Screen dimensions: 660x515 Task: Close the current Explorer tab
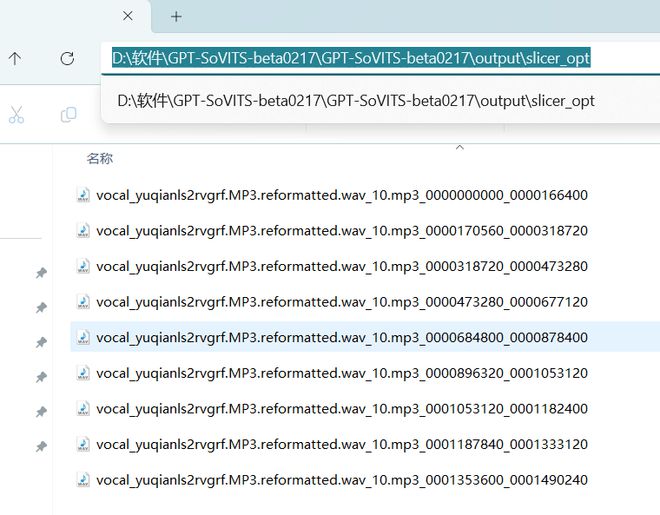point(127,17)
